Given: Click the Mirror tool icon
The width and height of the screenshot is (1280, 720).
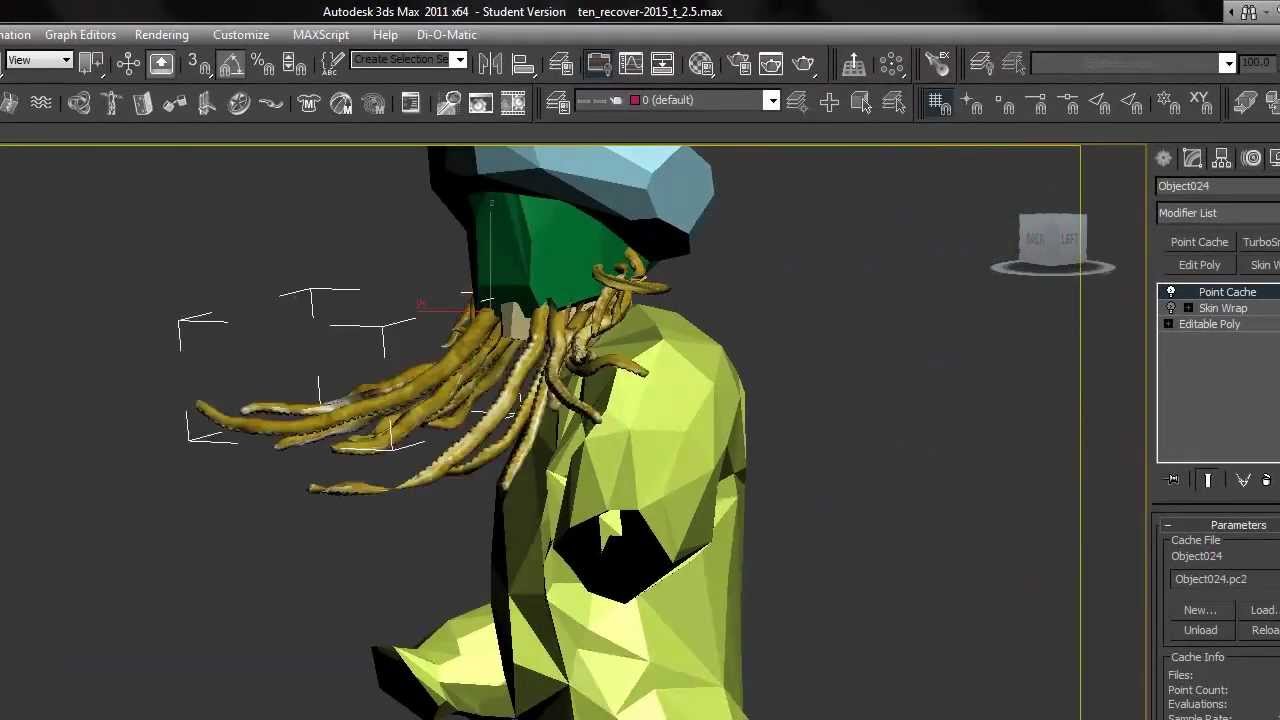Looking at the screenshot, I should (490, 64).
